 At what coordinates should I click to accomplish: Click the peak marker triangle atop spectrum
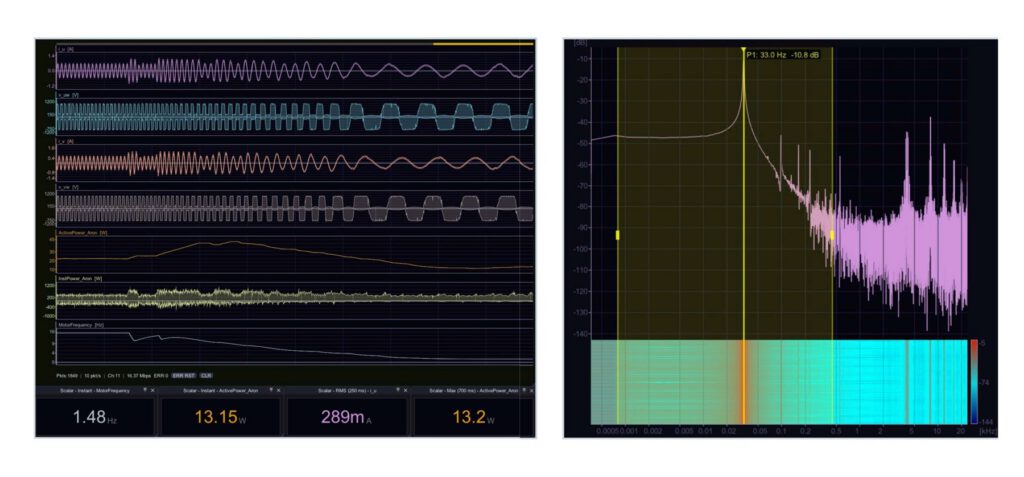[743, 49]
